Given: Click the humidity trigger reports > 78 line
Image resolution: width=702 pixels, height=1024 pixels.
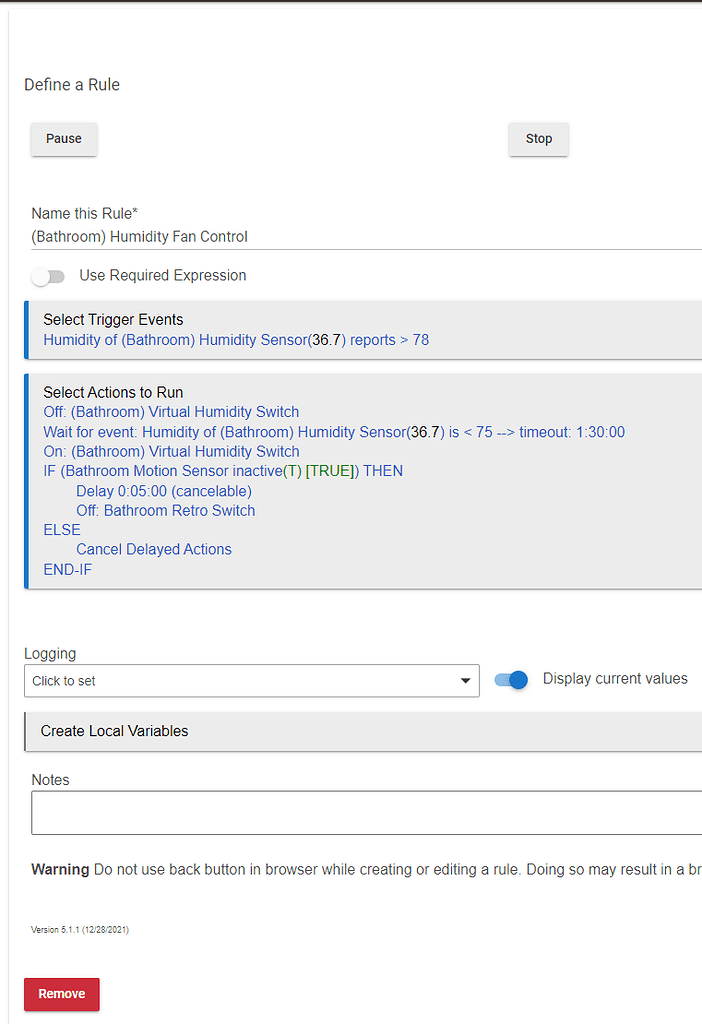Looking at the screenshot, I should 236,340.
